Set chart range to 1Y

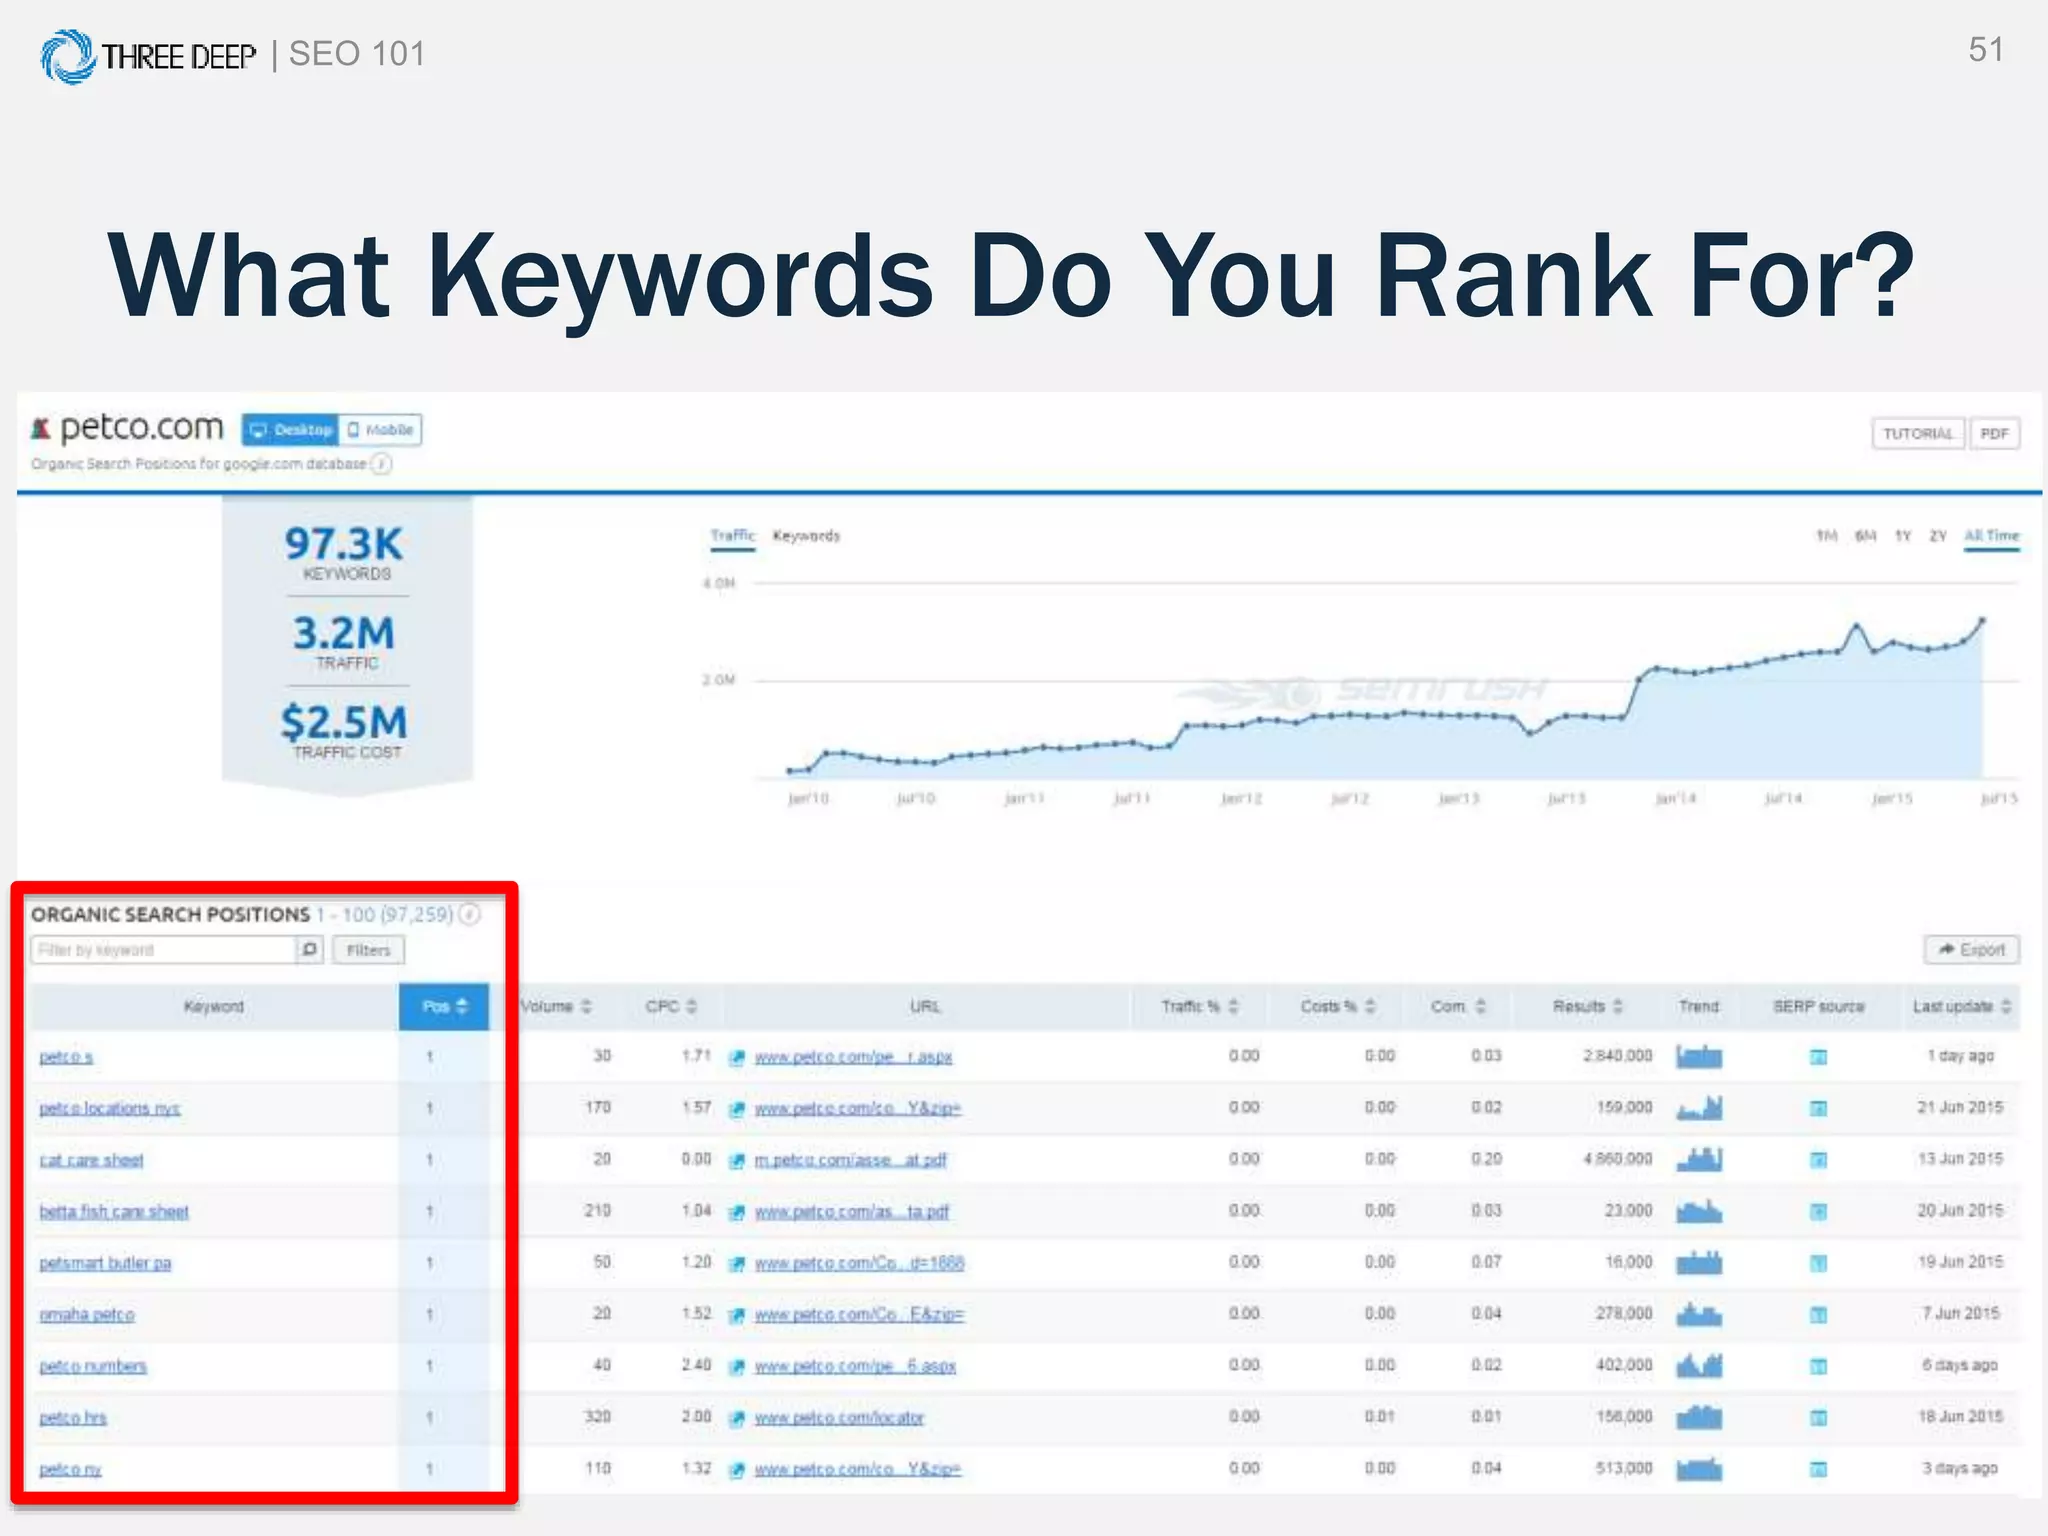pyautogui.click(x=1903, y=536)
